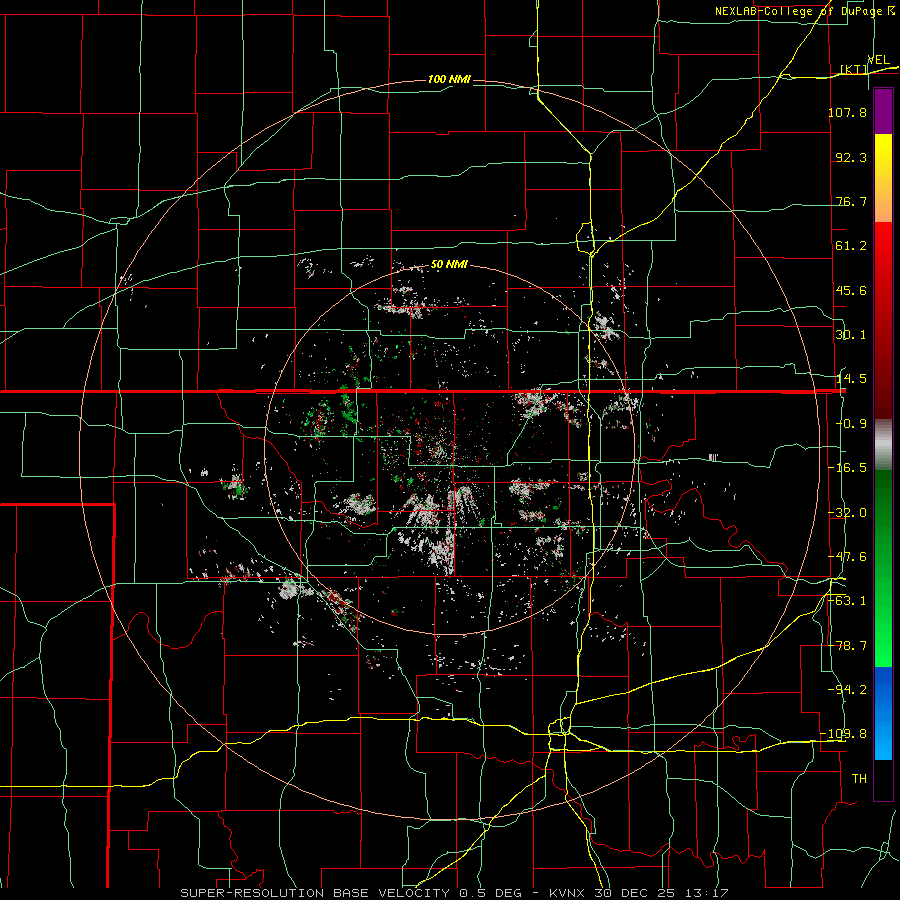Click the -109.8 scale value
This screenshot has width=900, height=900.
click(844, 734)
